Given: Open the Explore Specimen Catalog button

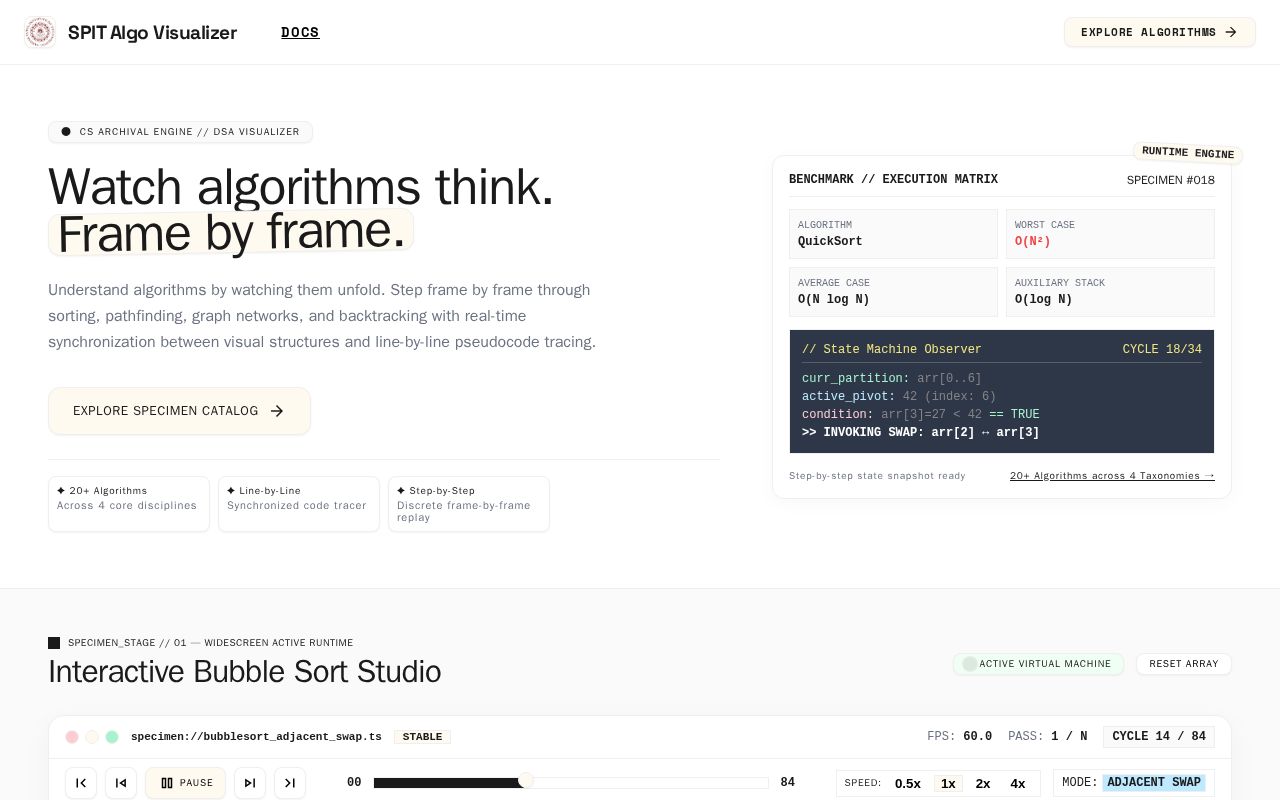Looking at the screenshot, I should pyautogui.click(x=179, y=411).
